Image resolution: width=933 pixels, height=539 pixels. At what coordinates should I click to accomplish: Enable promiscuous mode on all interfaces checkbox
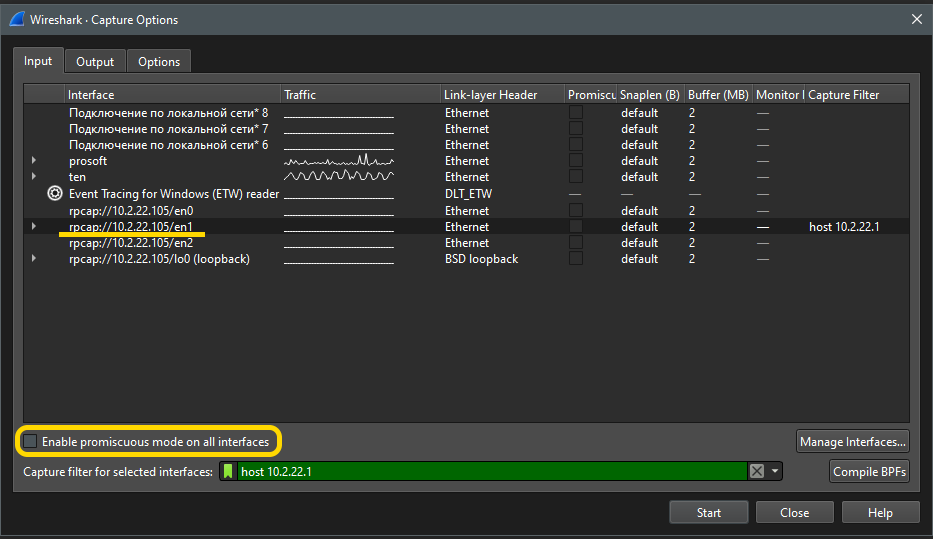(x=30, y=441)
